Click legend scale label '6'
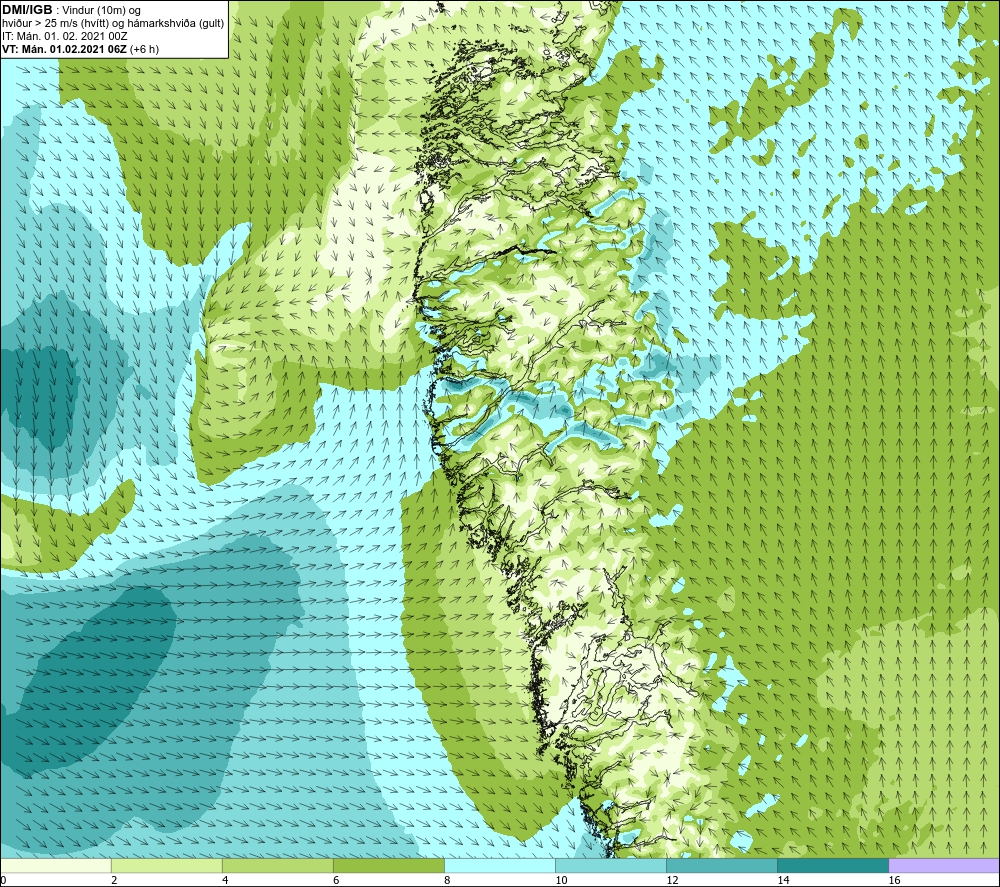Image resolution: width=1000 pixels, height=887 pixels. [x=337, y=880]
